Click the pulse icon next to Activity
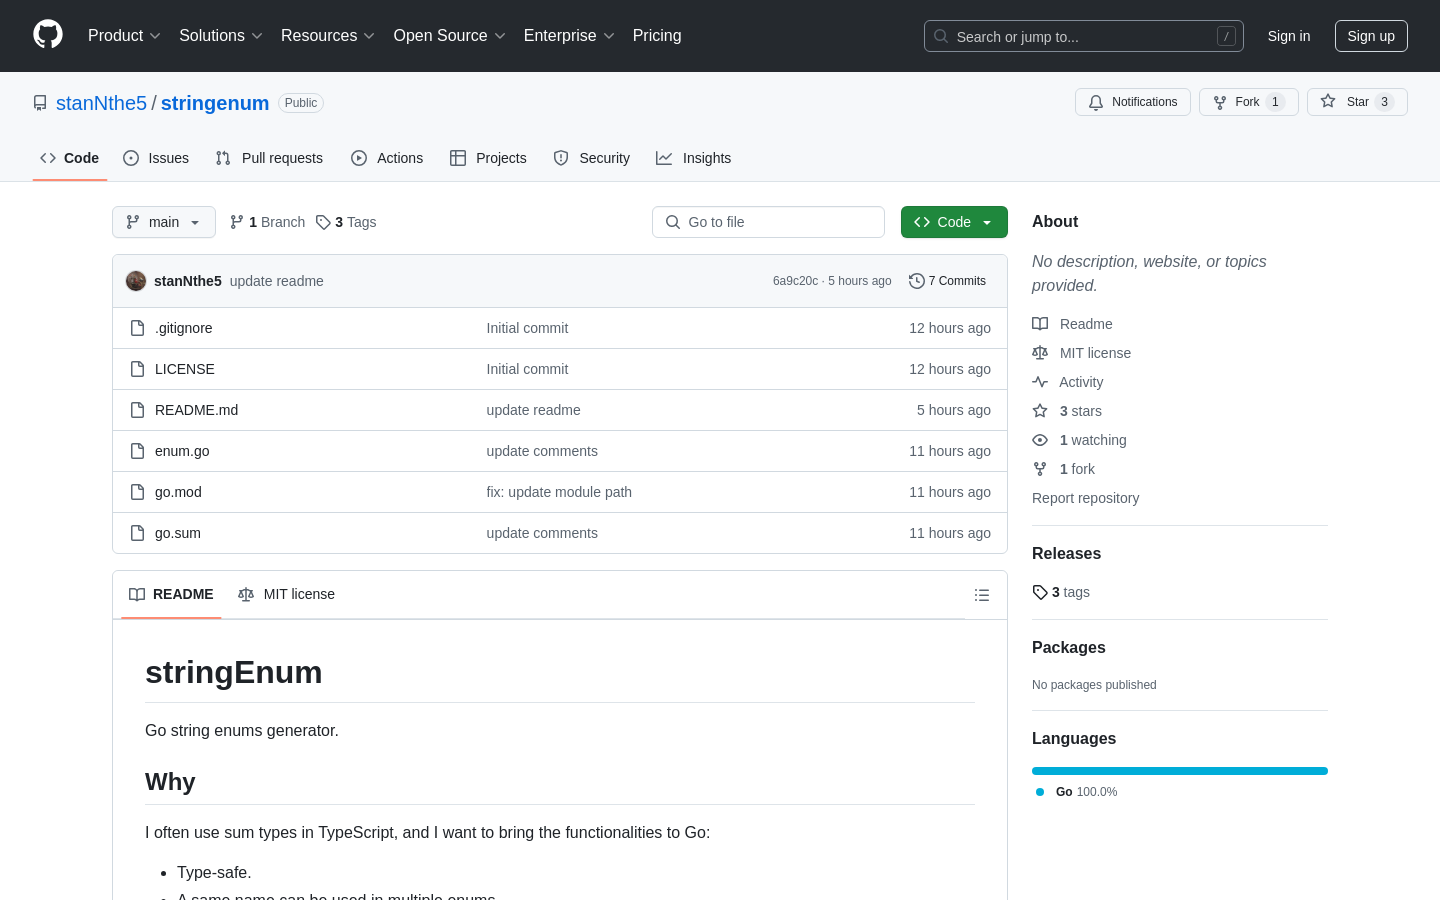Screen dimensions: 1440x900 point(1040,382)
